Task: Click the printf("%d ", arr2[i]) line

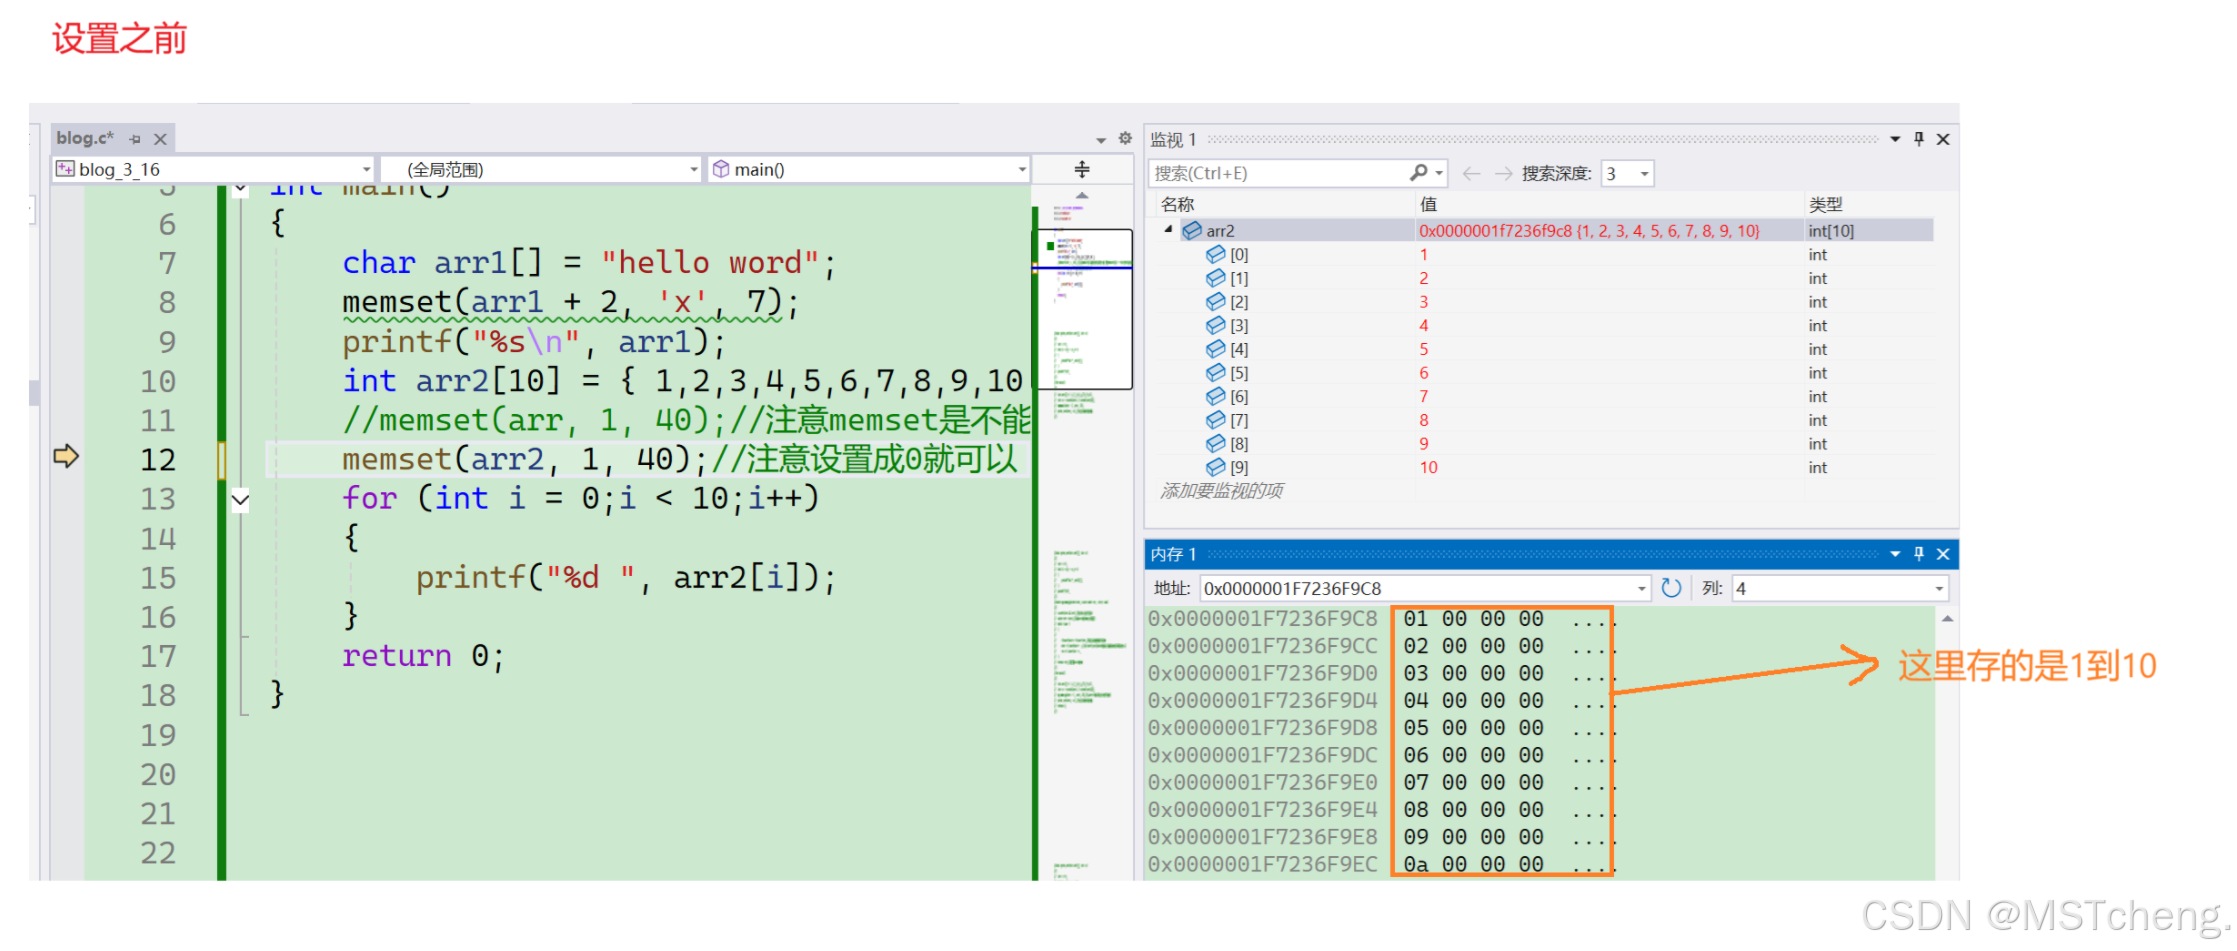Action: pos(626,578)
